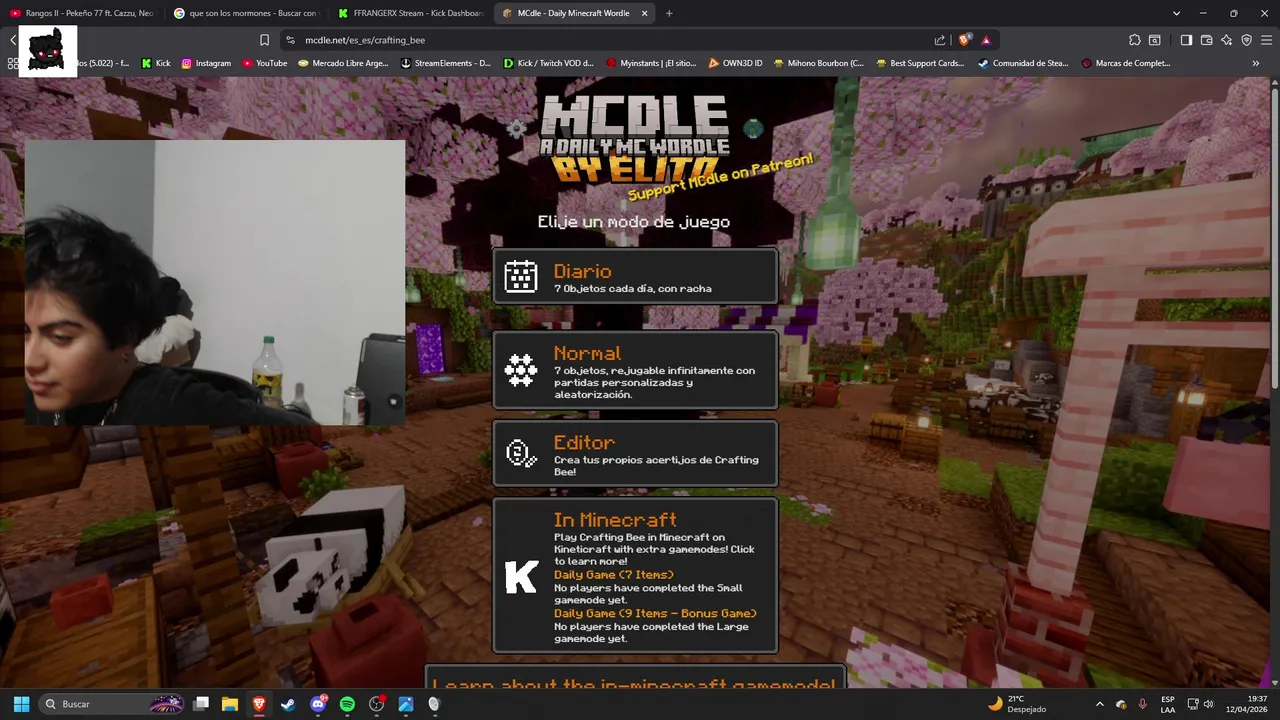Open the Kick bookmark

pos(155,63)
